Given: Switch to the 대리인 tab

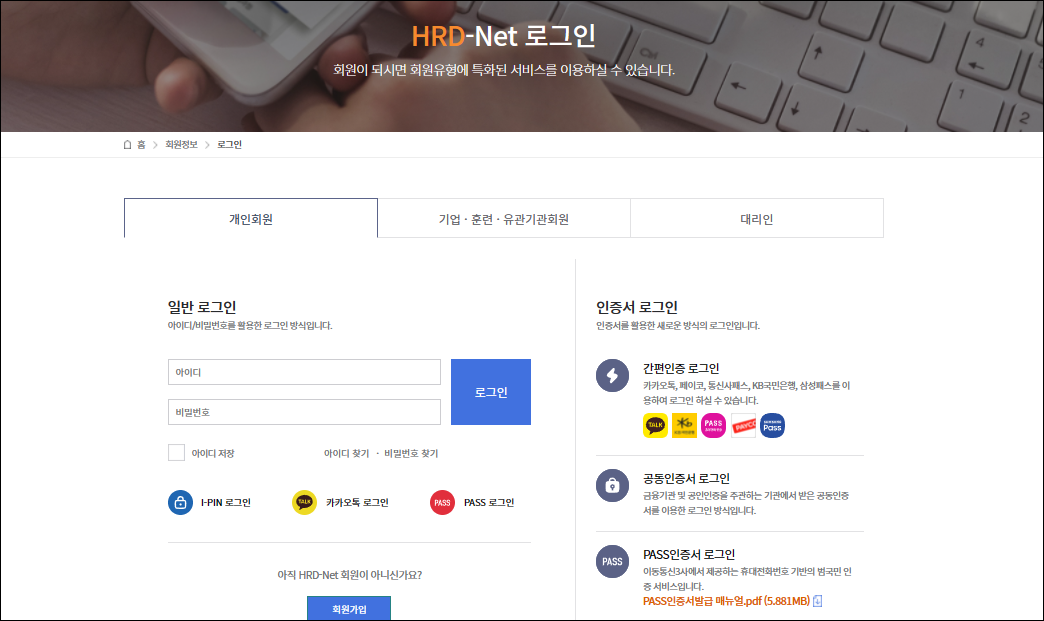Looking at the screenshot, I should [757, 218].
